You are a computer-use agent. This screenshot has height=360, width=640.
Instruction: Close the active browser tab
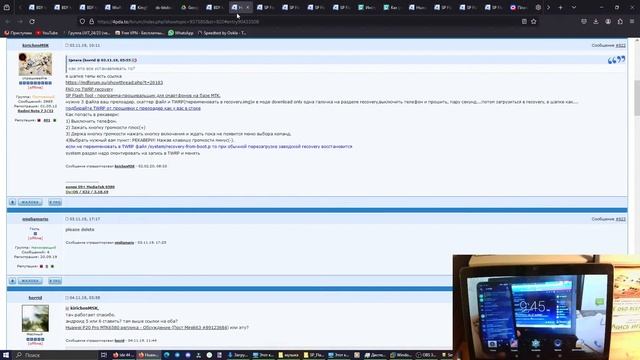pyautogui.click(x=247, y=7)
